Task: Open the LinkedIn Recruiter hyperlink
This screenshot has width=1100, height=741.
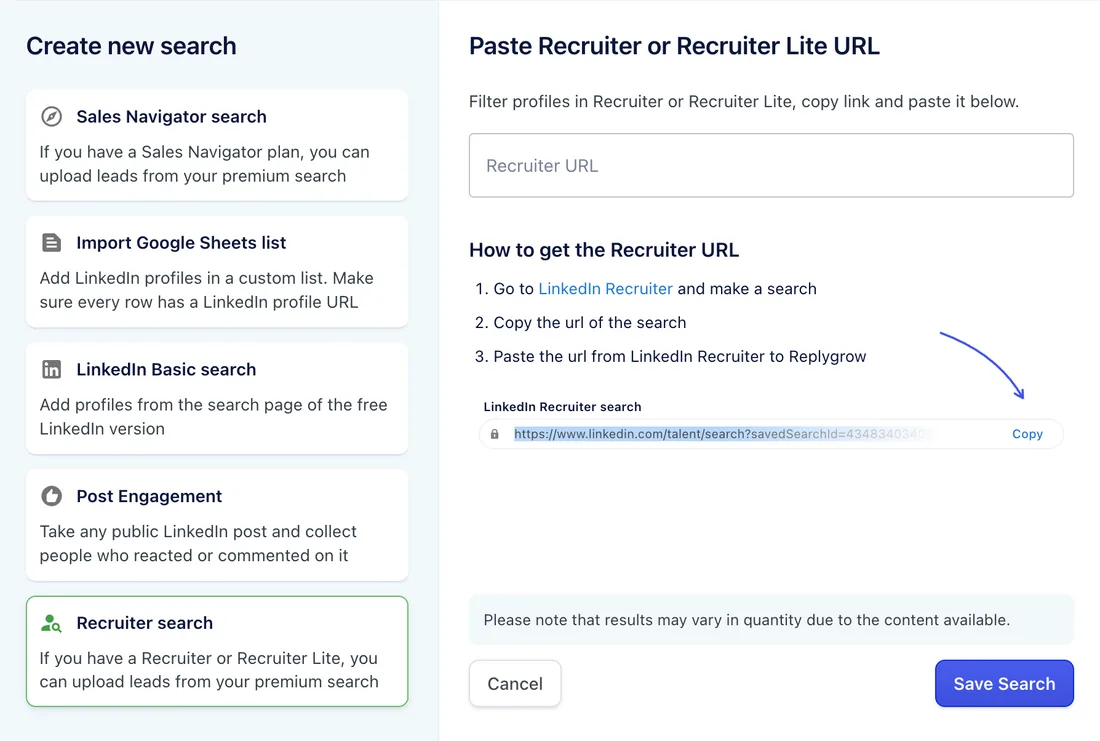Action: pyautogui.click(x=605, y=289)
